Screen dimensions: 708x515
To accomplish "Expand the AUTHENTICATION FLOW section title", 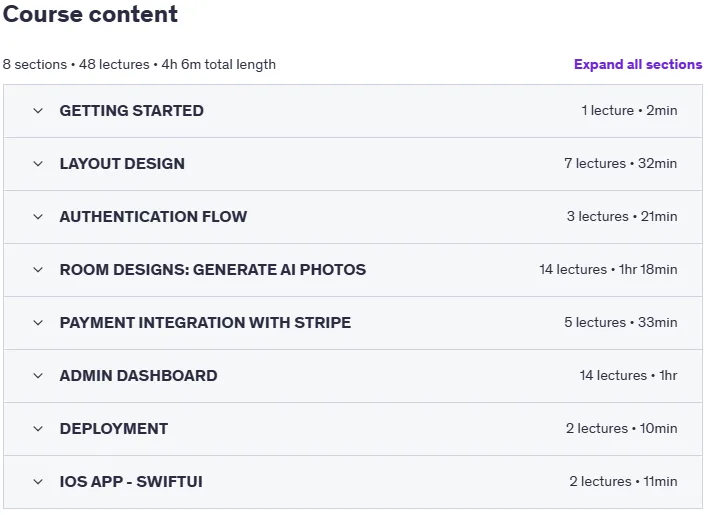I will (x=153, y=217).
